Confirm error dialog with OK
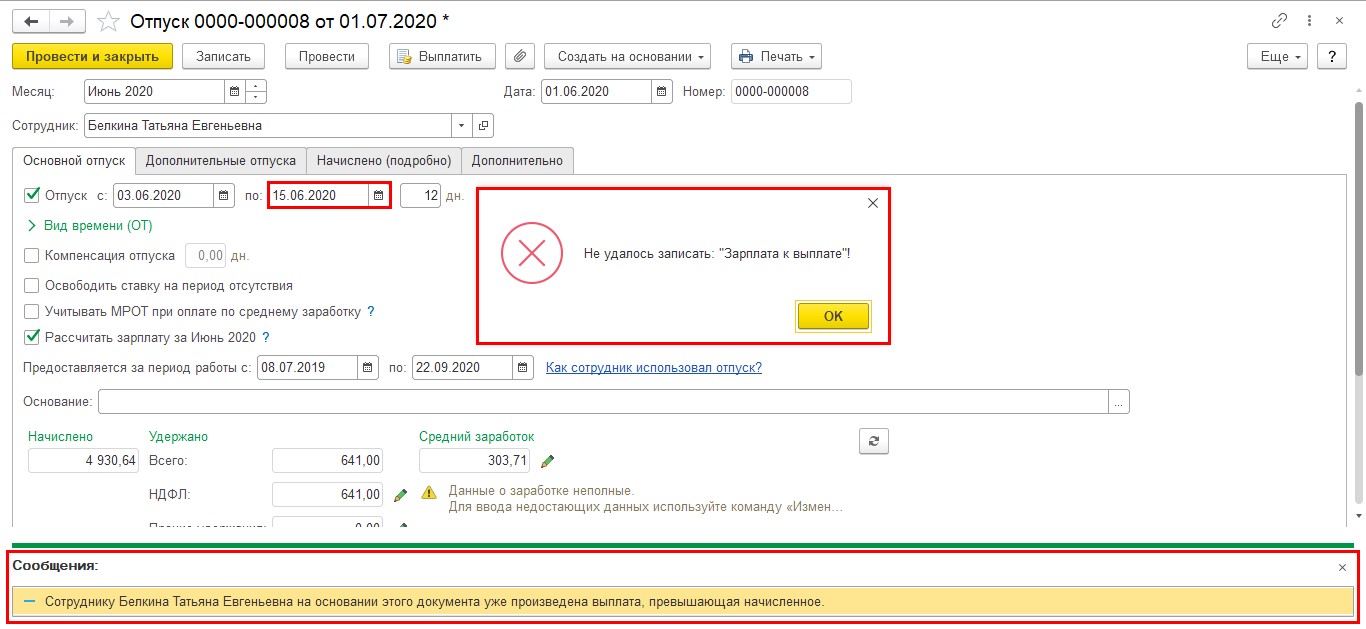1366x629 pixels. tap(833, 316)
